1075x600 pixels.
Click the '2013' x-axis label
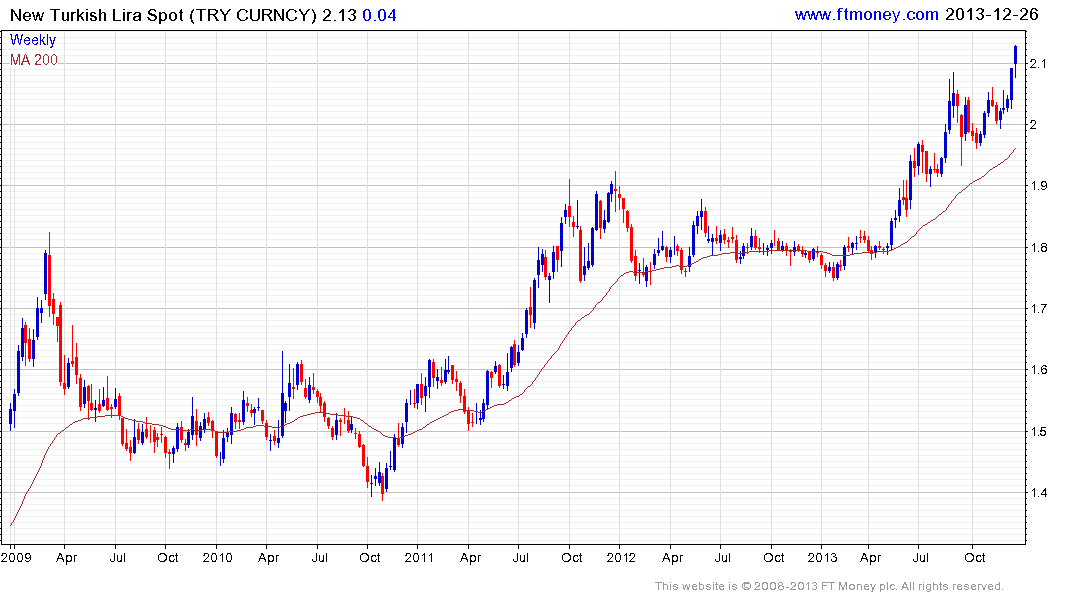click(x=822, y=557)
